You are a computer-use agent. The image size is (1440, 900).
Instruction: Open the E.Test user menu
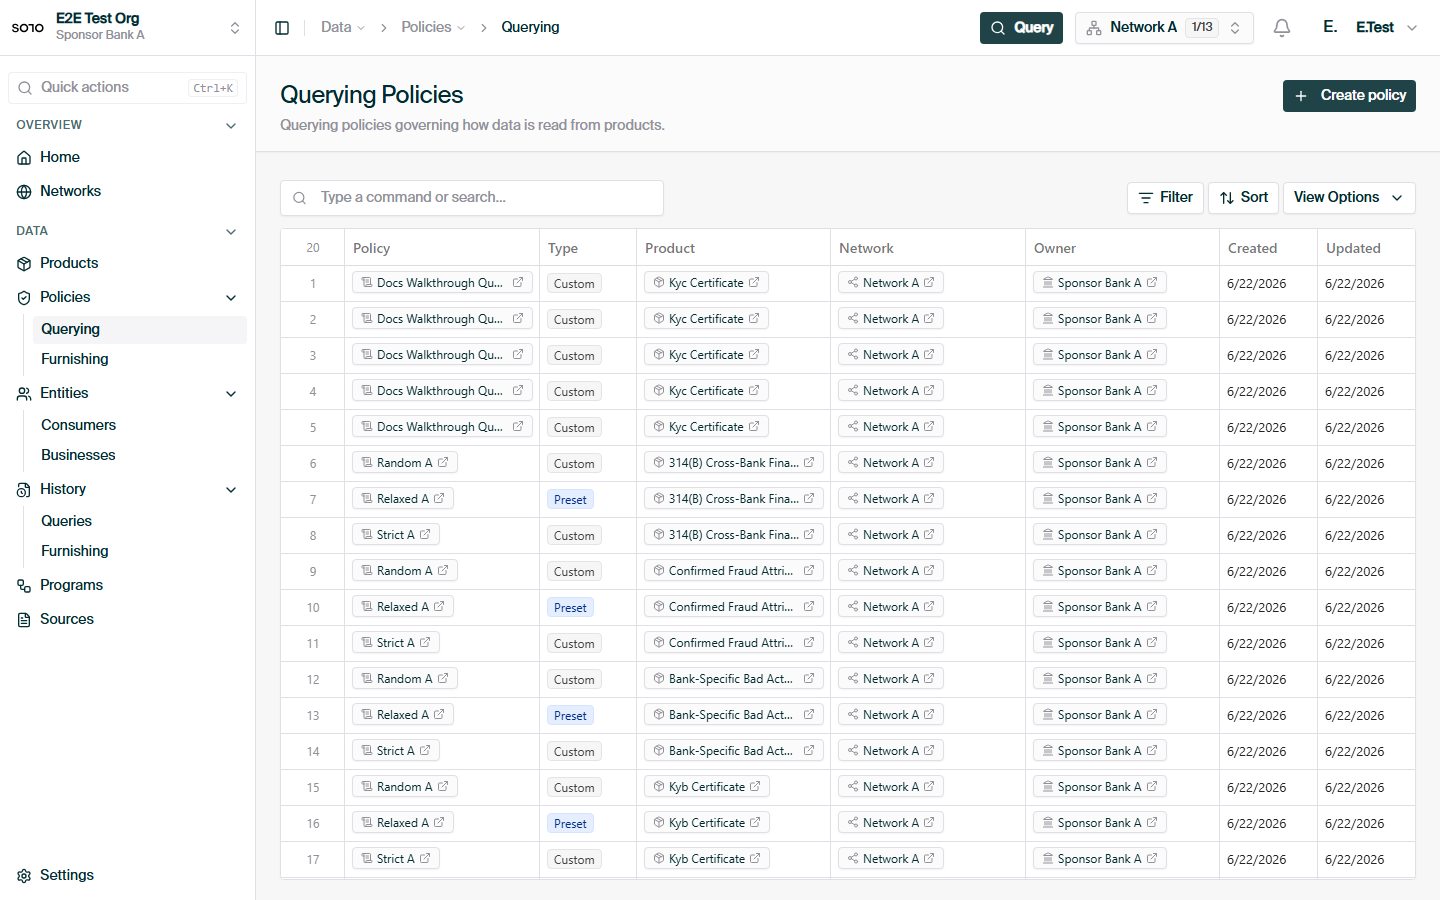[1370, 28]
